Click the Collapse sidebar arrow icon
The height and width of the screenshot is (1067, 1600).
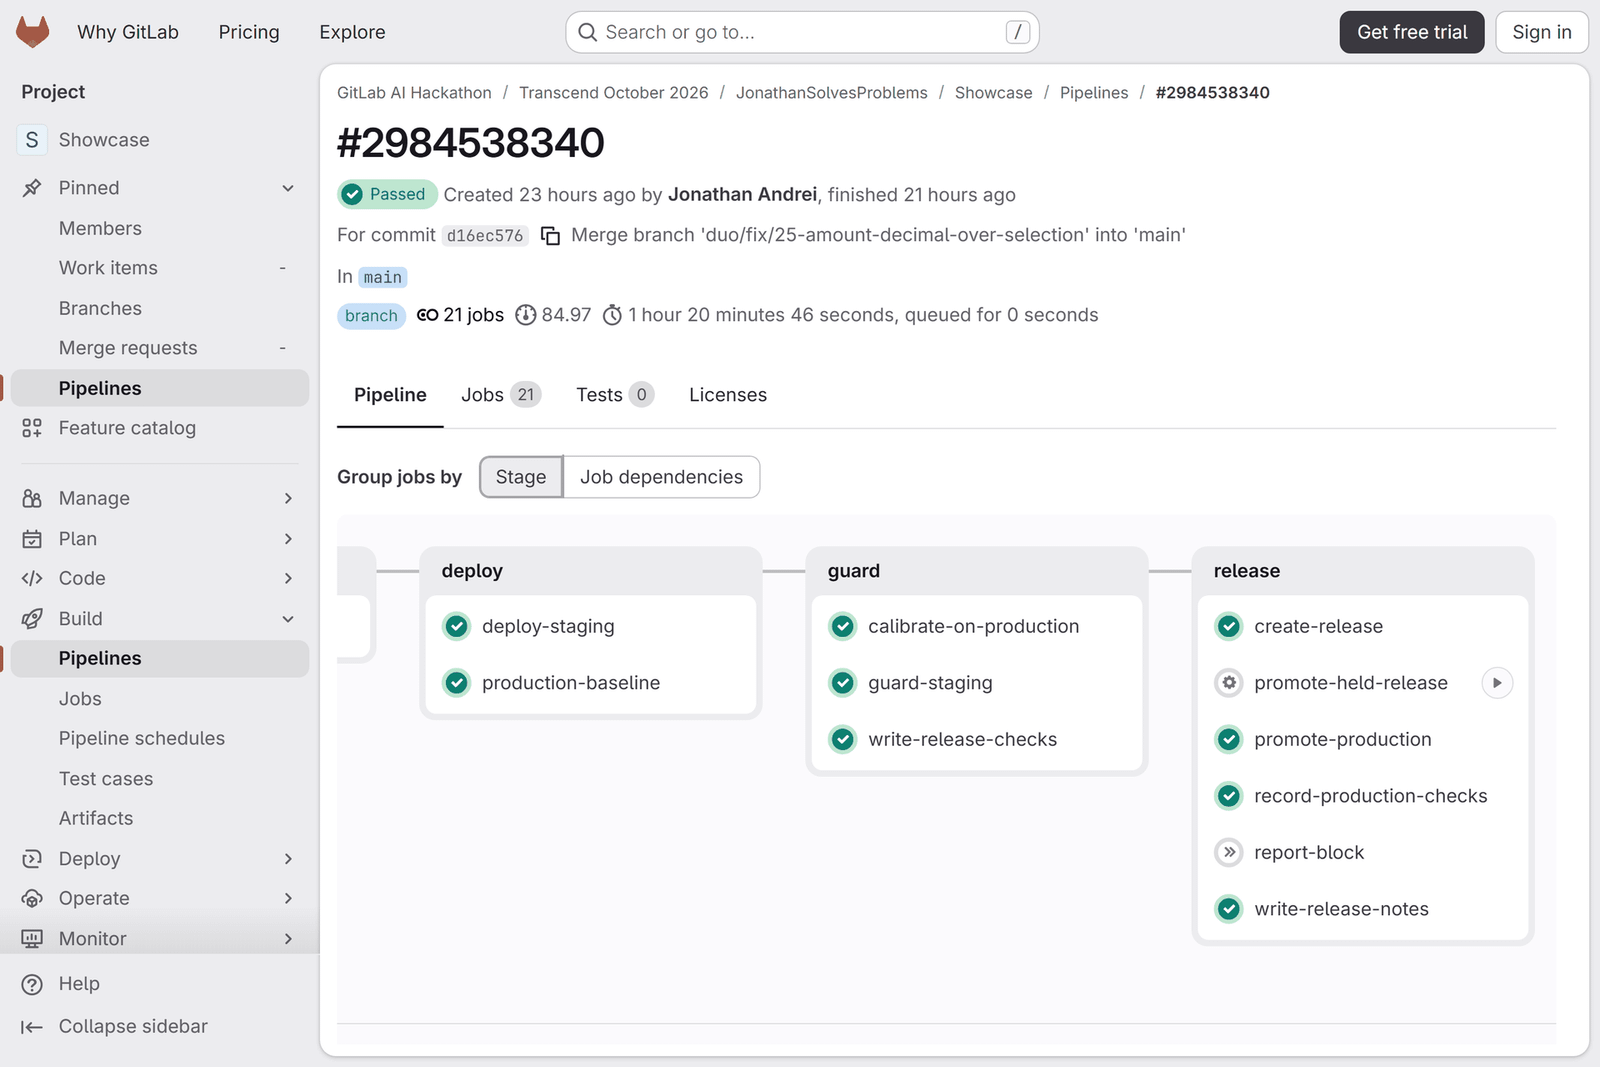tap(32, 1027)
